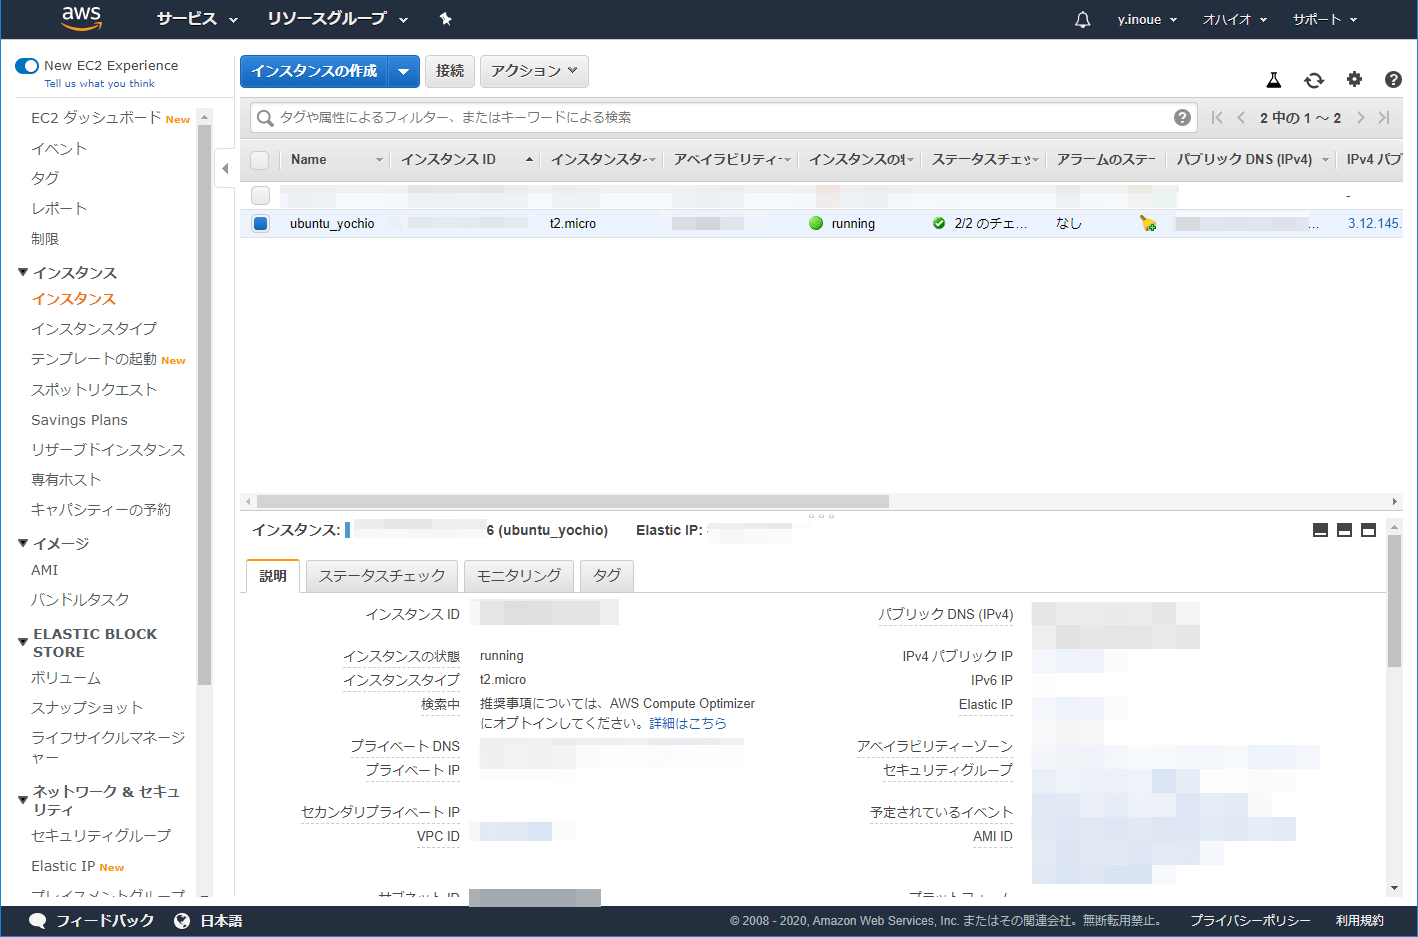Image resolution: width=1418 pixels, height=937 pixels.
Task: Set details pane to half height
Action: click(x=1344, y=530)
